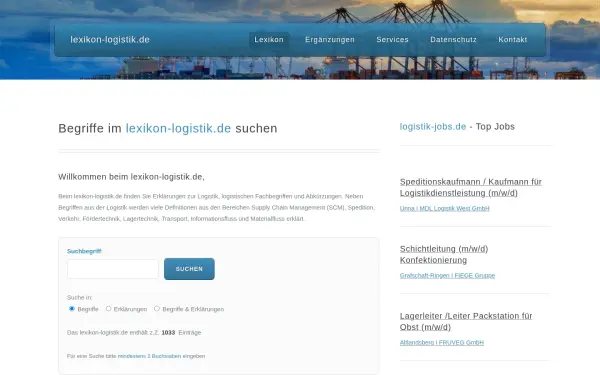Click the 'Suche in:' label
Viewport: 600px width, 375px height.
(80, 297)
